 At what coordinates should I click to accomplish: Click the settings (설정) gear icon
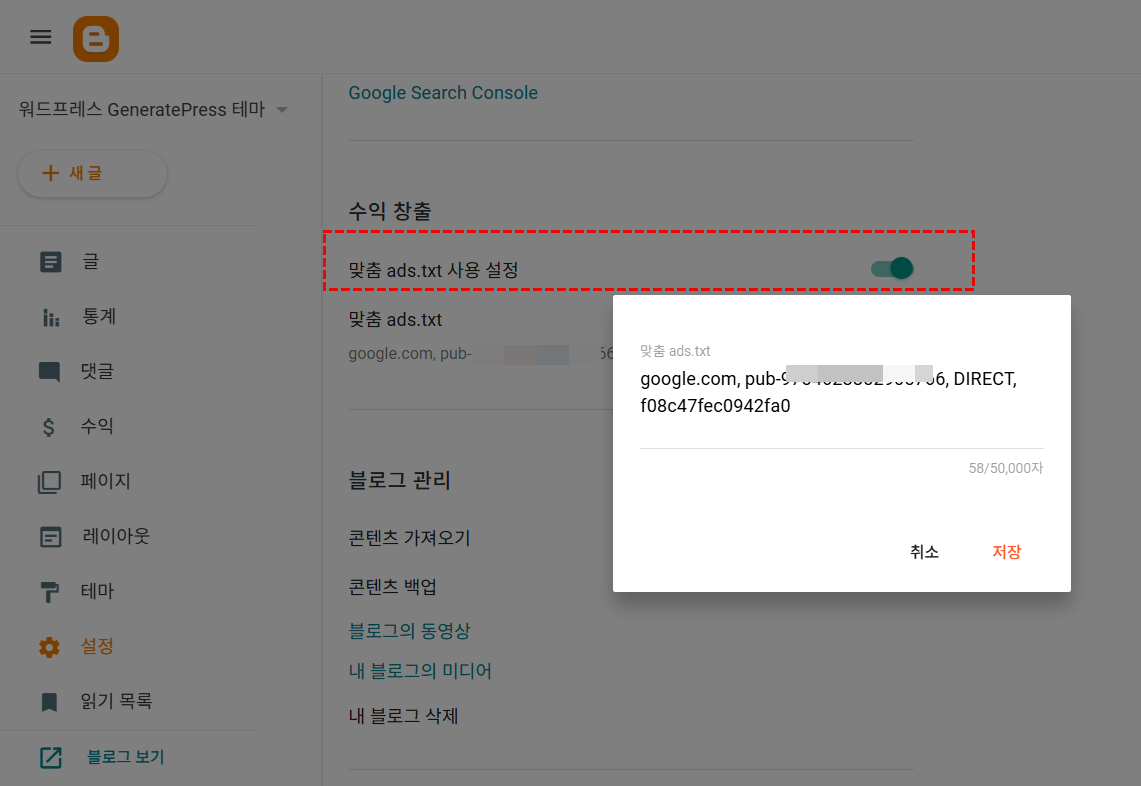[x=49, y=647]
